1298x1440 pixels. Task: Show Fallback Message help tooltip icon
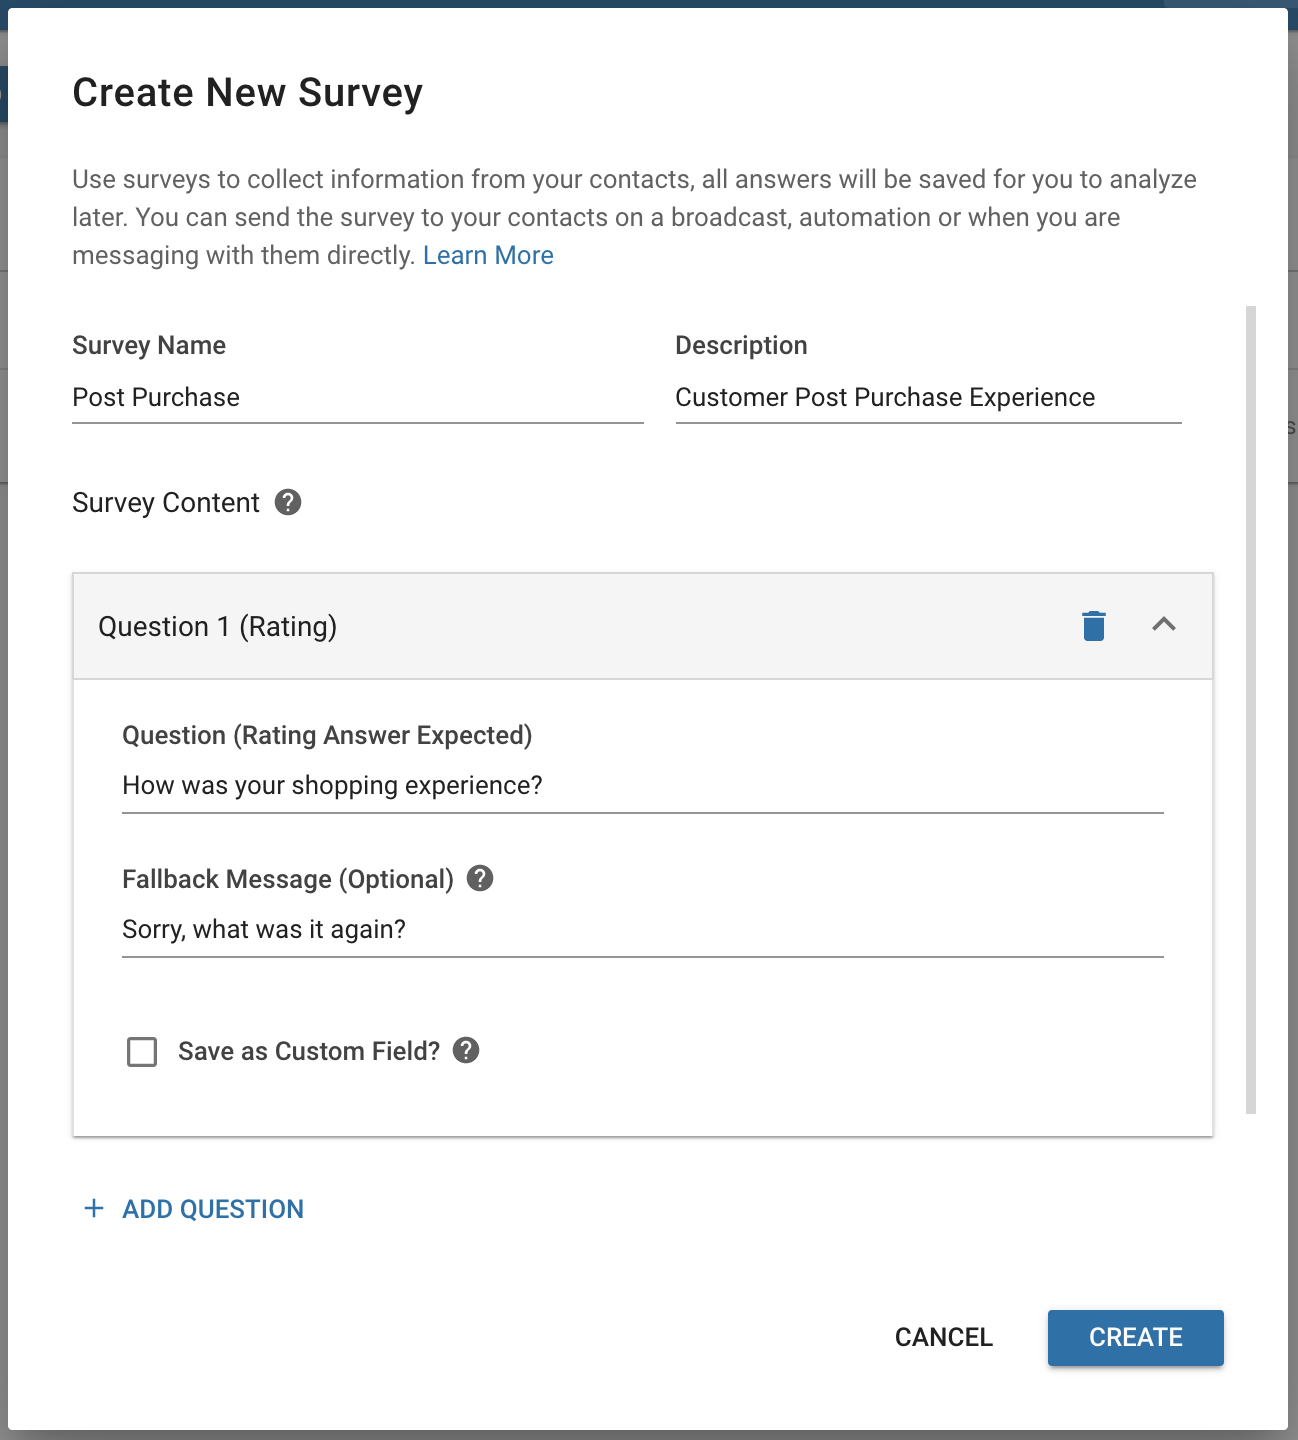point(480,878)
